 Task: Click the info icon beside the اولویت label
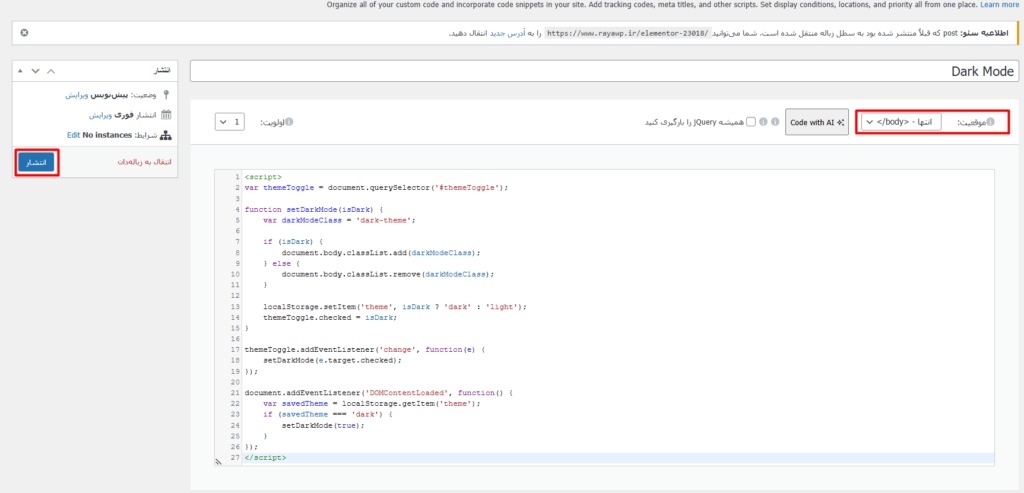[x=290, y=122]
